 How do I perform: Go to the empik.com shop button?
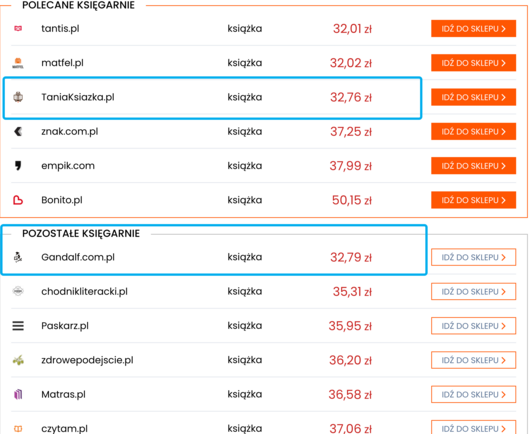(473, 166)
